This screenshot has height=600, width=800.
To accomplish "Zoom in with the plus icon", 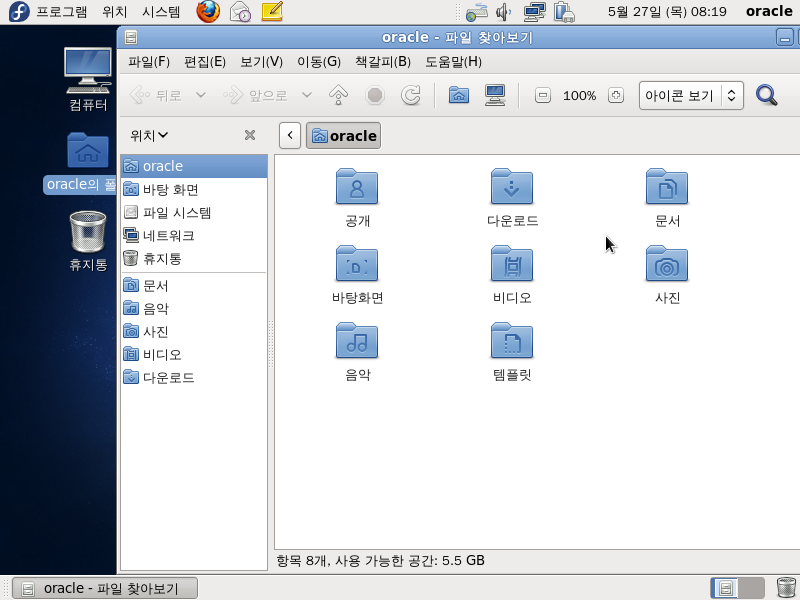I will [x=616, y=95].
